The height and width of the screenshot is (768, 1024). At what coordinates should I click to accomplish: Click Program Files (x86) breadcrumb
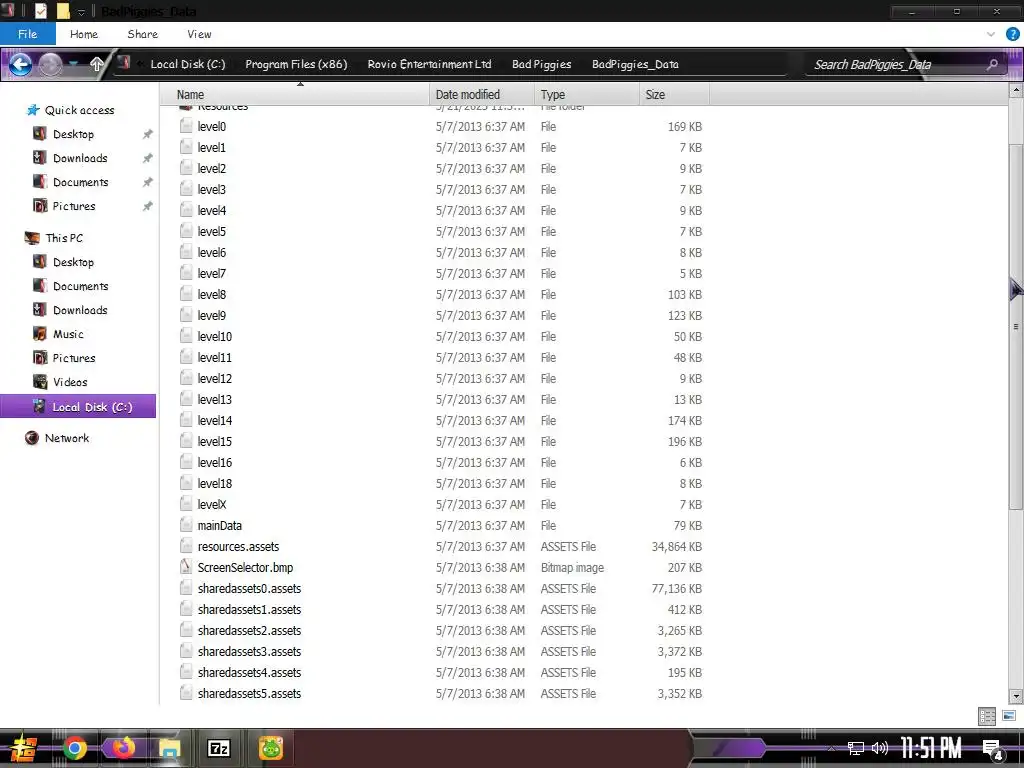[296, 64]
